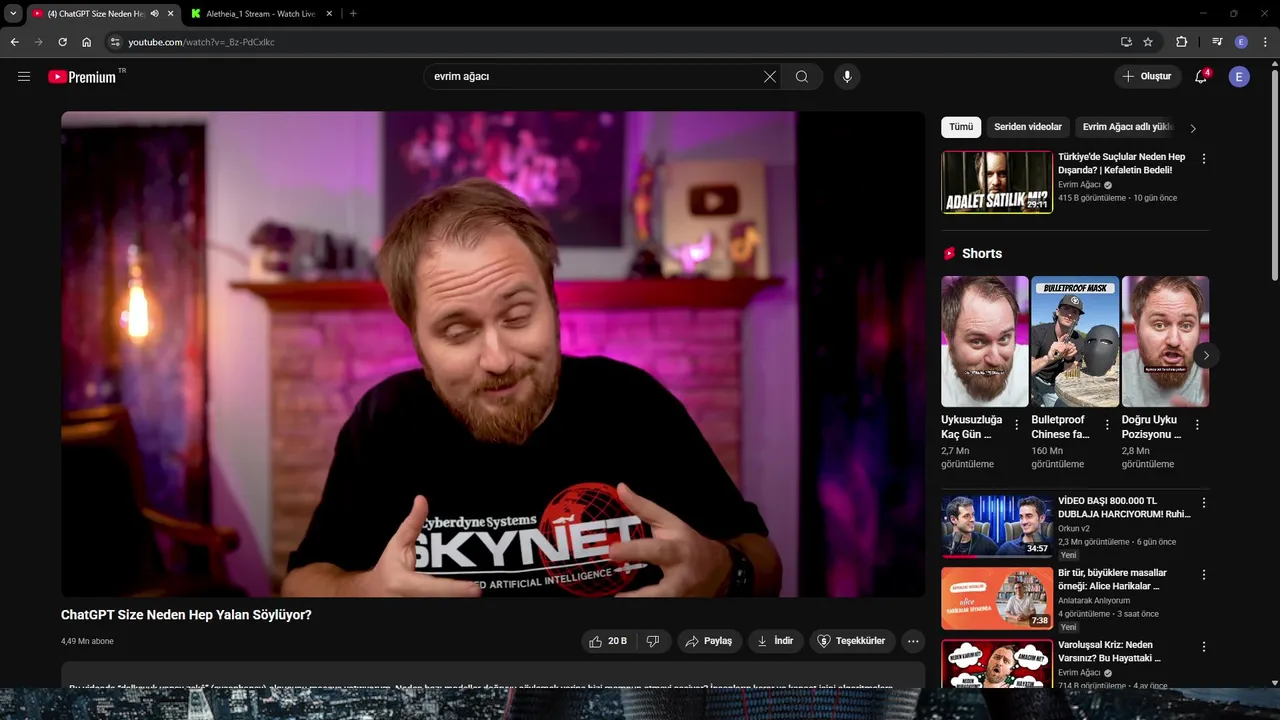This screenshot has height=720, width=1280.
Task: Open the Uykusuzluğa Kaç Gün short thumbnail
Action: (x=985, y=341)
